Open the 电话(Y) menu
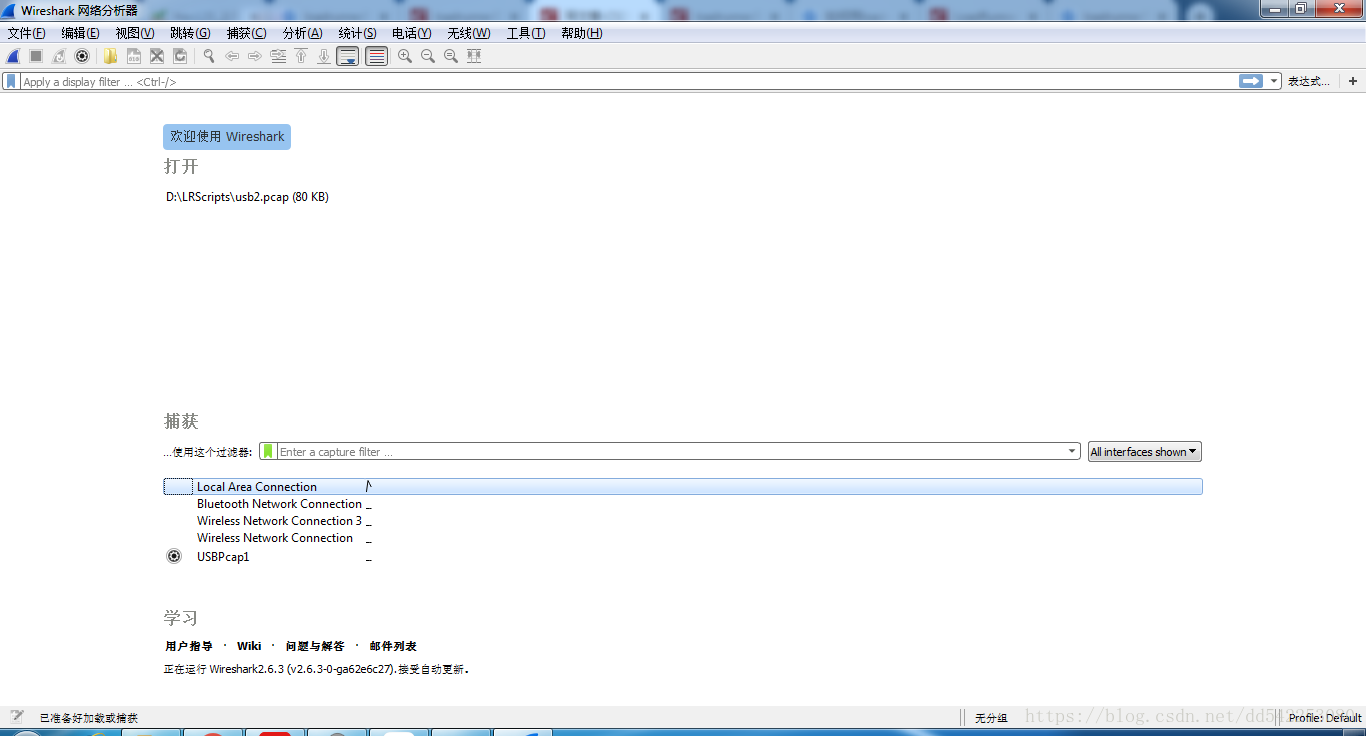 412,33
